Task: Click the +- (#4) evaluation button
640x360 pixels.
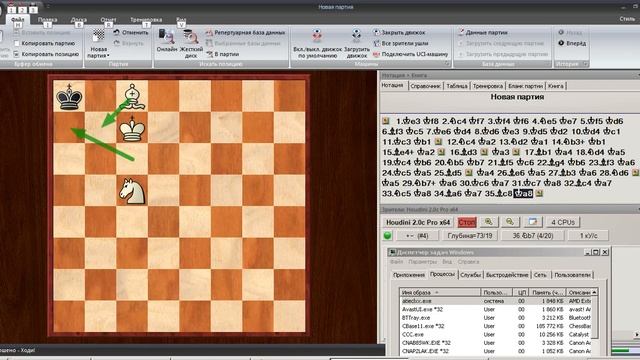Action: point(417,236)
